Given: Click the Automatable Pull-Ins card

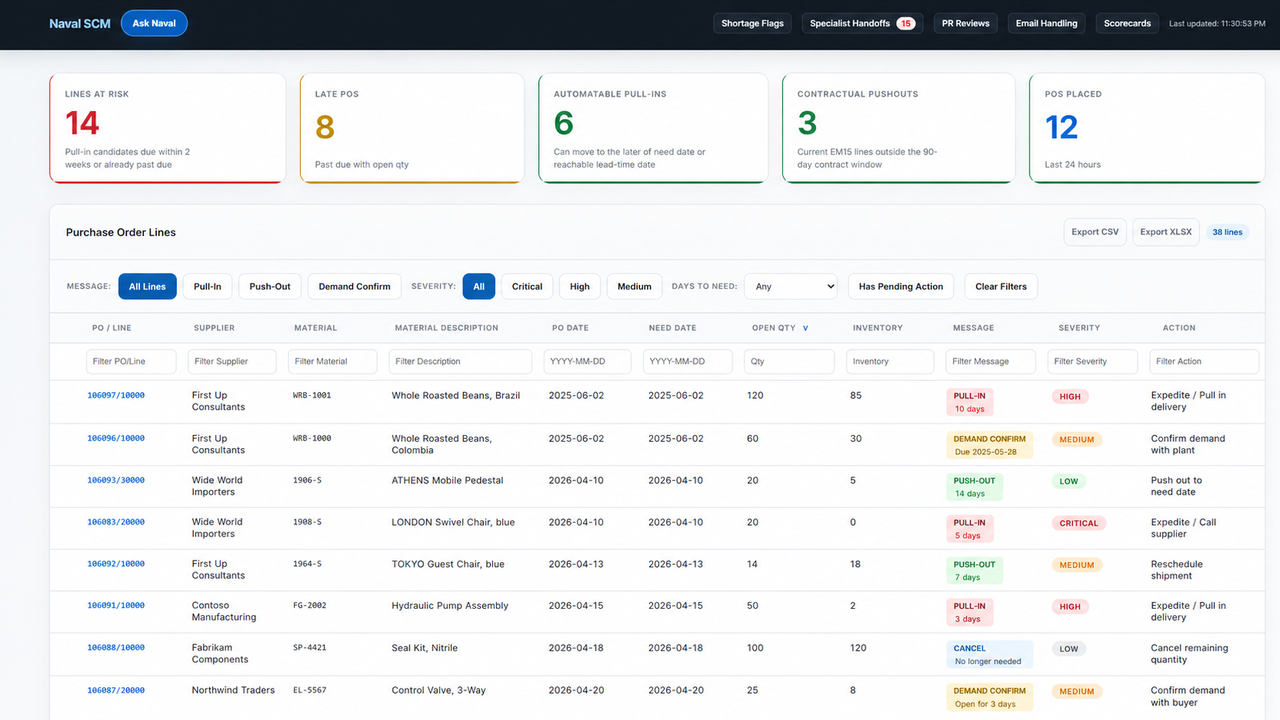Looking at the screenshot, I should [654, 128].
